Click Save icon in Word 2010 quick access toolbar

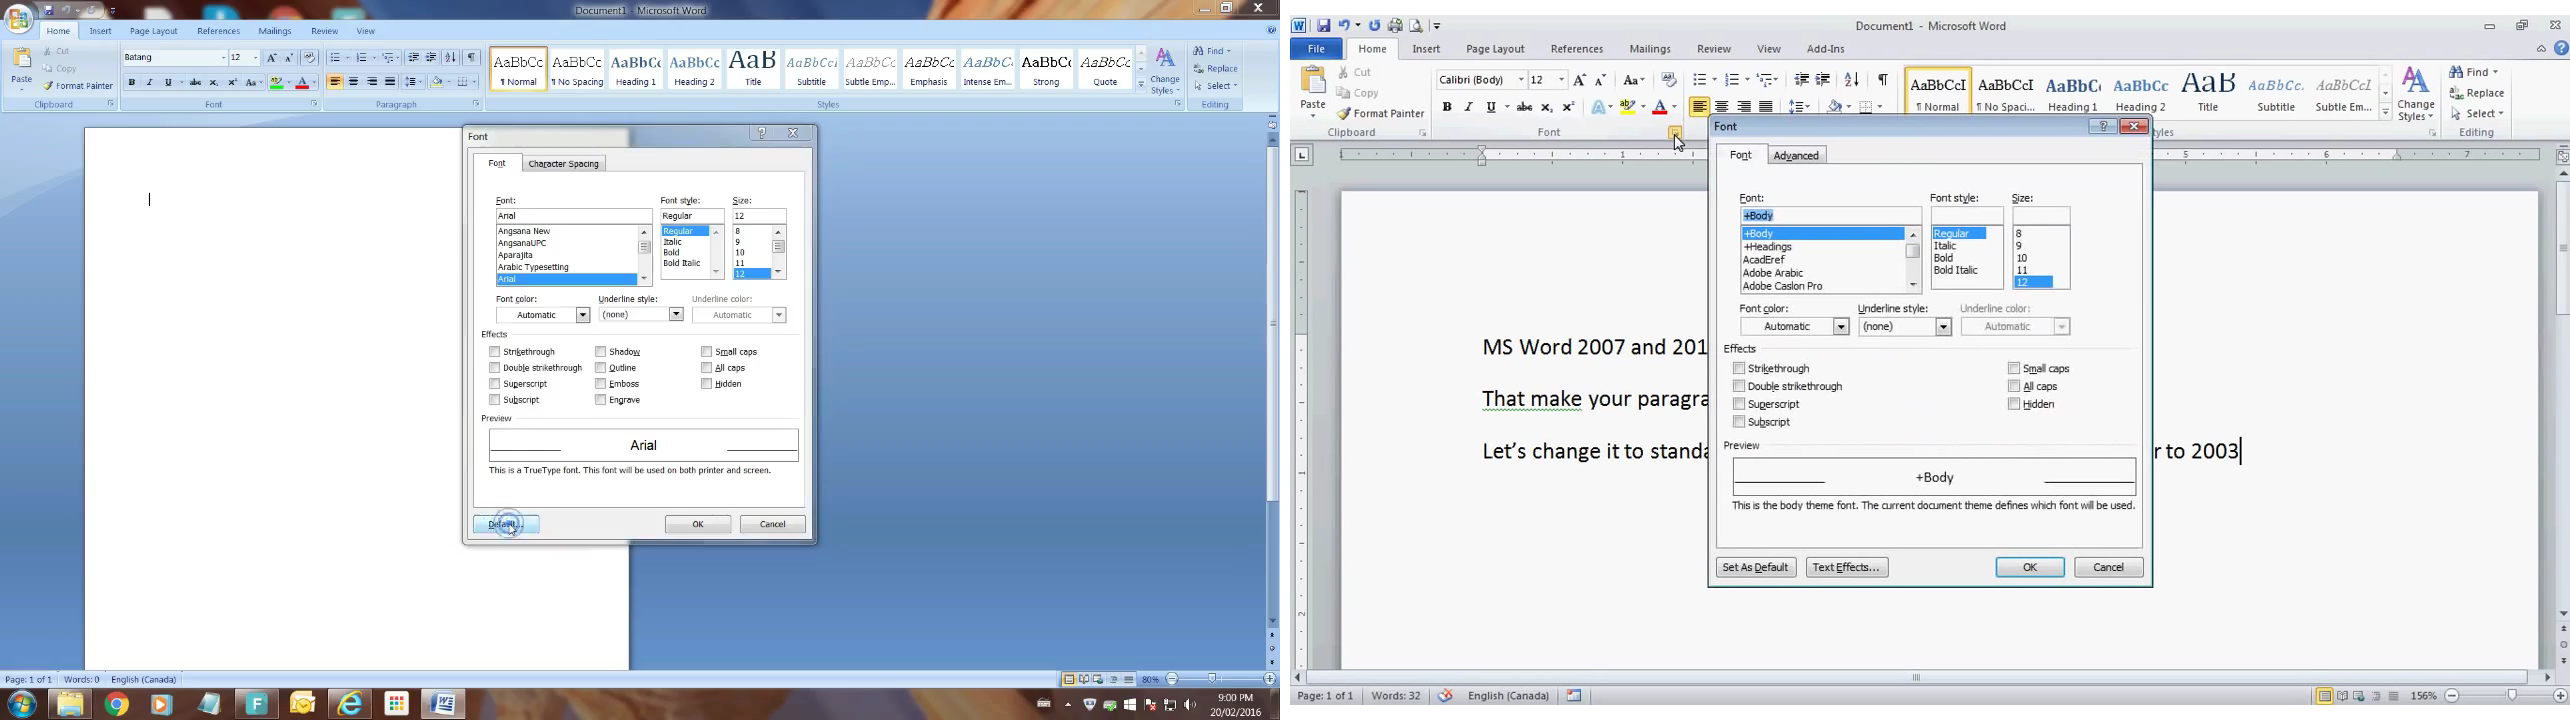tap(1323, 26)
